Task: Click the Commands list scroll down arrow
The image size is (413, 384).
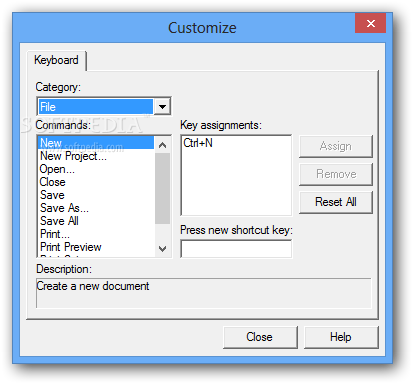Action: 163,249
